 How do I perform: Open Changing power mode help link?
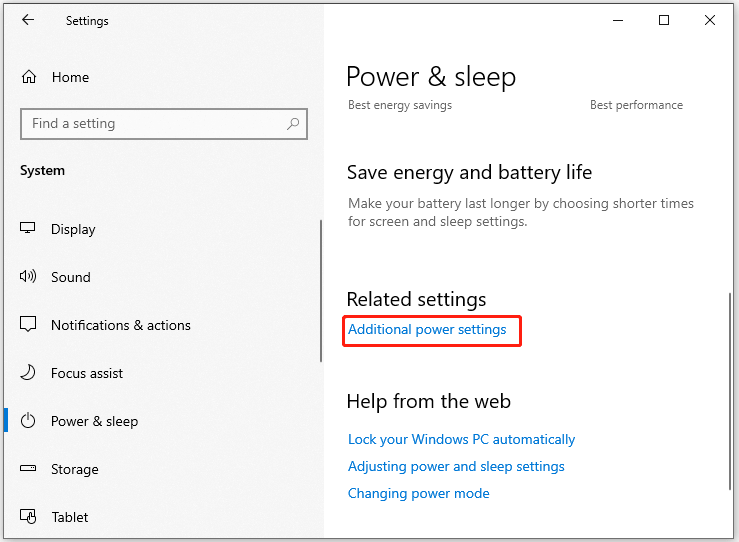419,493
